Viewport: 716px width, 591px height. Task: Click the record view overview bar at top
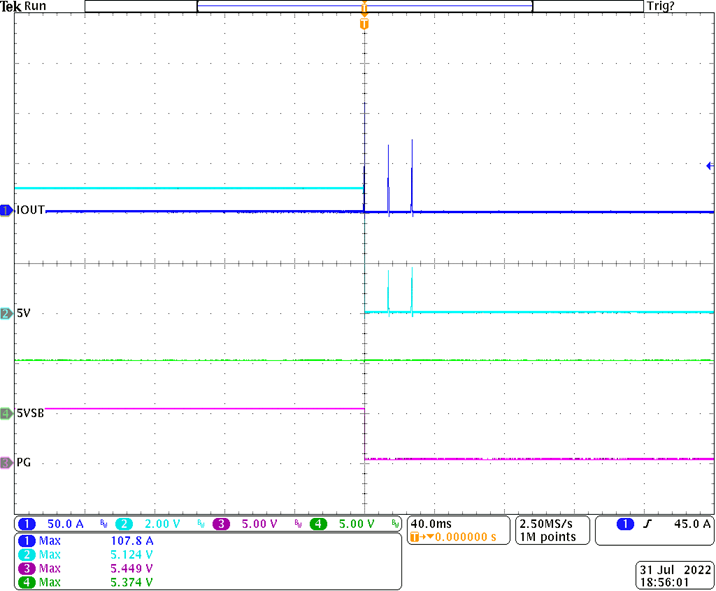364,6
